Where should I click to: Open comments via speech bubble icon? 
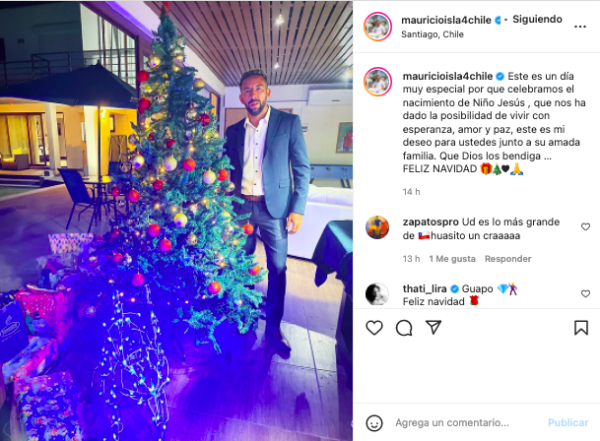404,328
